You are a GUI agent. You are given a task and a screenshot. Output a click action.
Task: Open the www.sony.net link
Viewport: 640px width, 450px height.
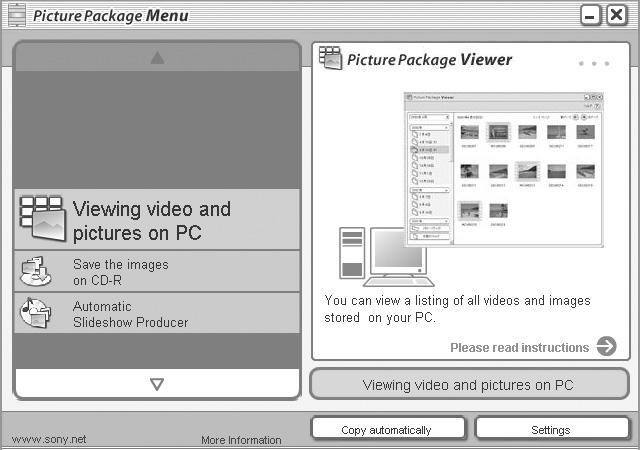[49, 439]
